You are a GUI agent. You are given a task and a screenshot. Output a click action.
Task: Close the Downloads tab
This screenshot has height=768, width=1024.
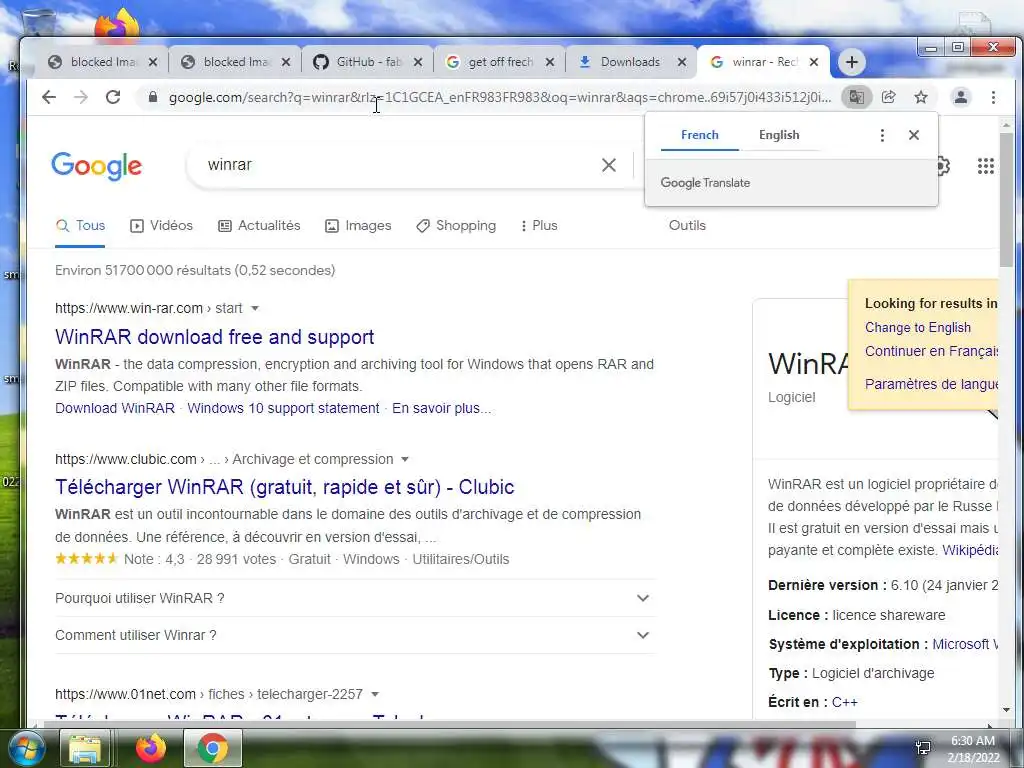(x=682, y=62)
